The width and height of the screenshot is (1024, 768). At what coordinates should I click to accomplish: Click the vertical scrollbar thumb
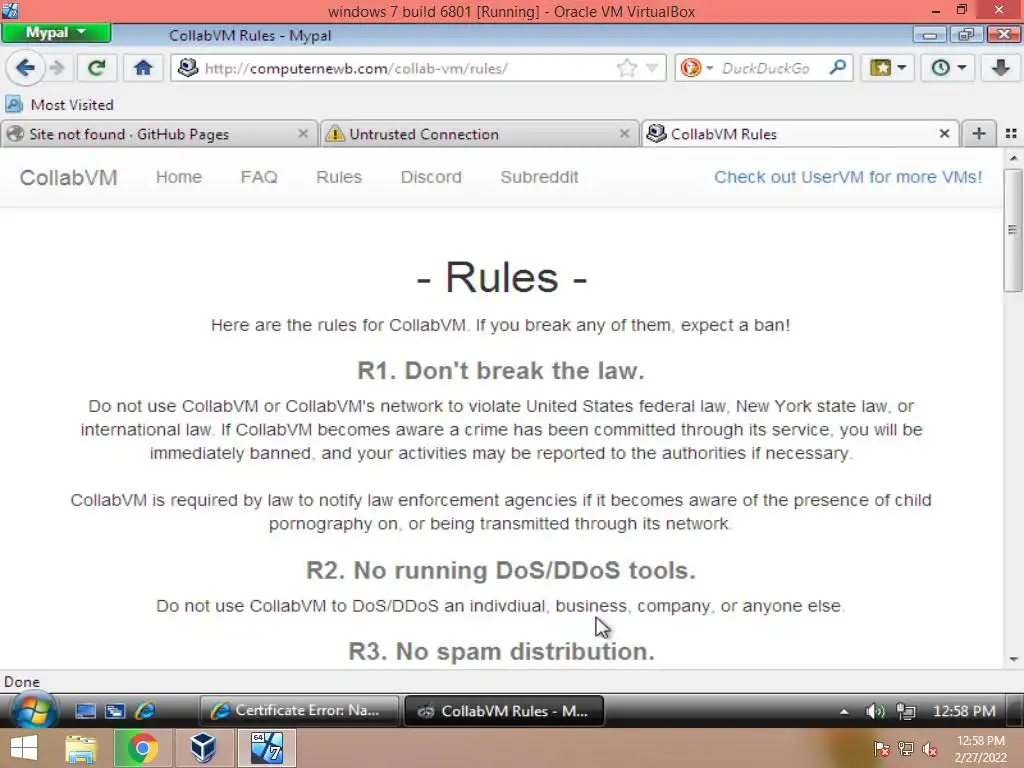pos(1013,230)
